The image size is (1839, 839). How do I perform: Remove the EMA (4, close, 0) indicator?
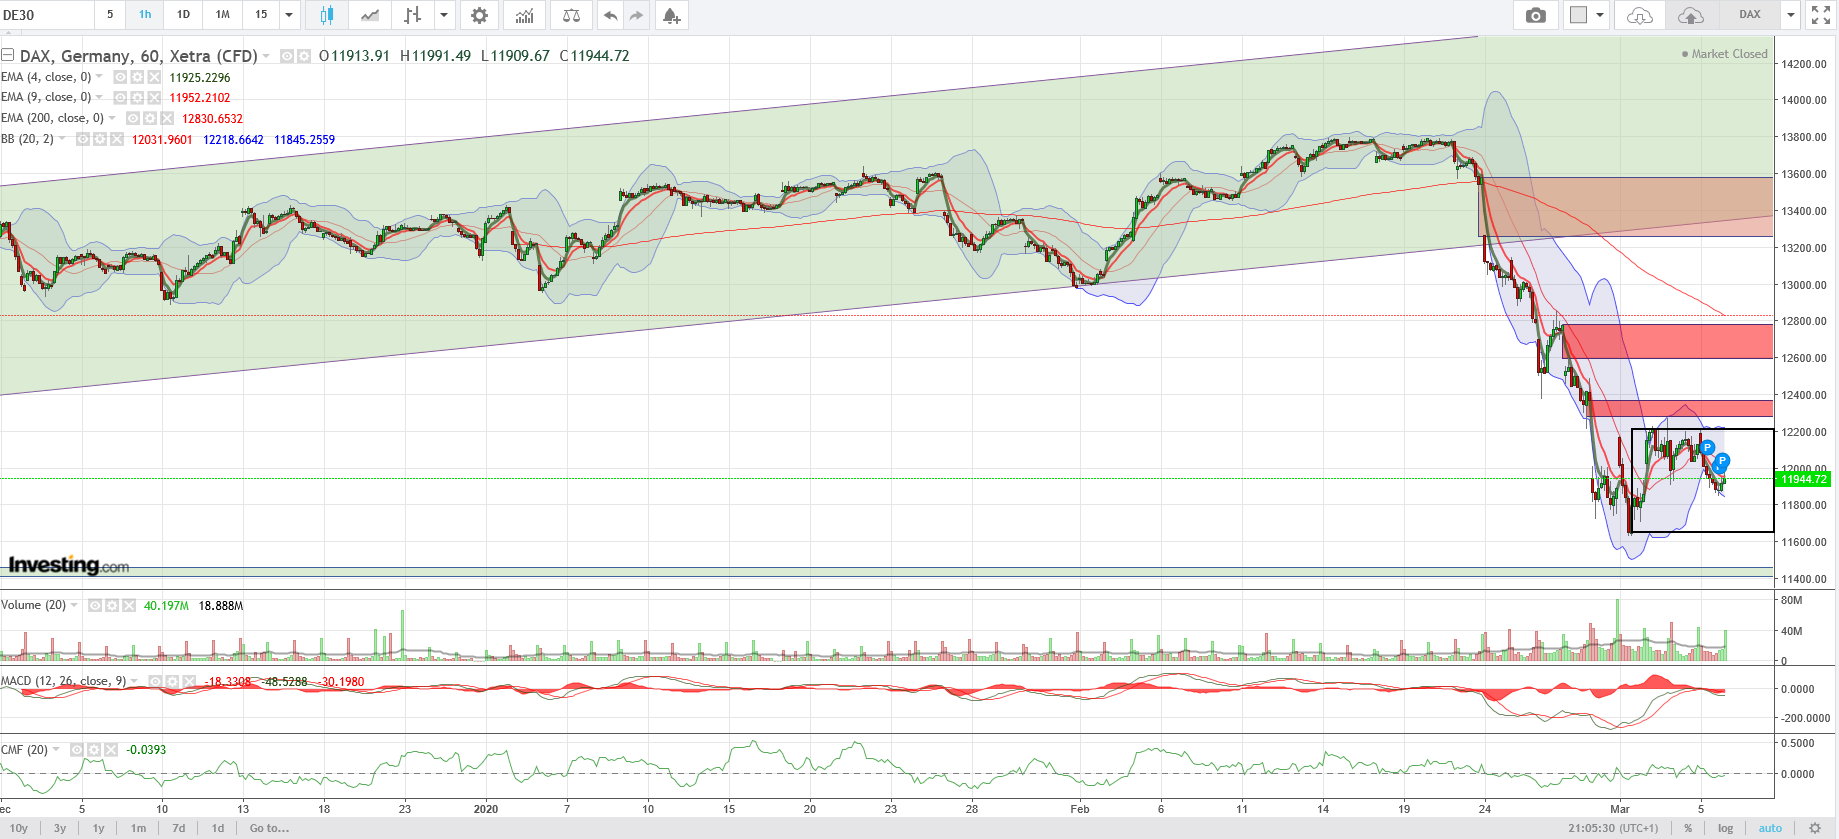click(154, 77)
